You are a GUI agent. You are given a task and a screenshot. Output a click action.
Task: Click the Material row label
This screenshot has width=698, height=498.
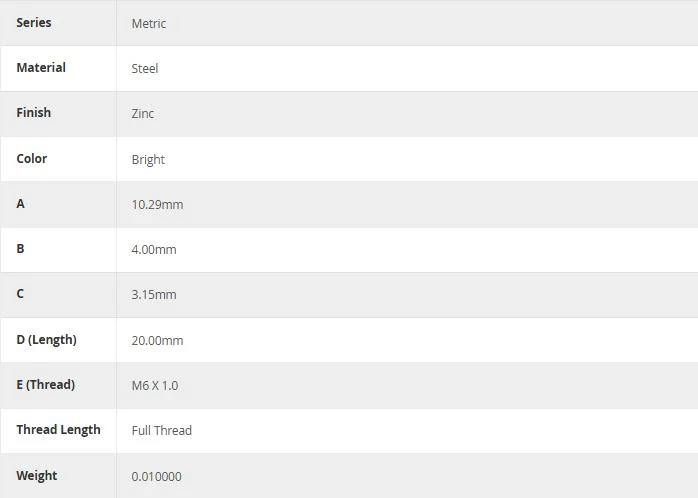[x=41, y=68]
